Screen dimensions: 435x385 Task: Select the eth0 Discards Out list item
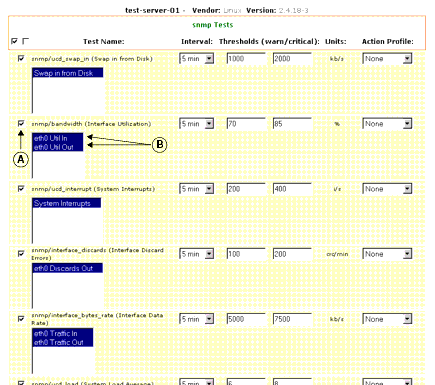point(68,268)
